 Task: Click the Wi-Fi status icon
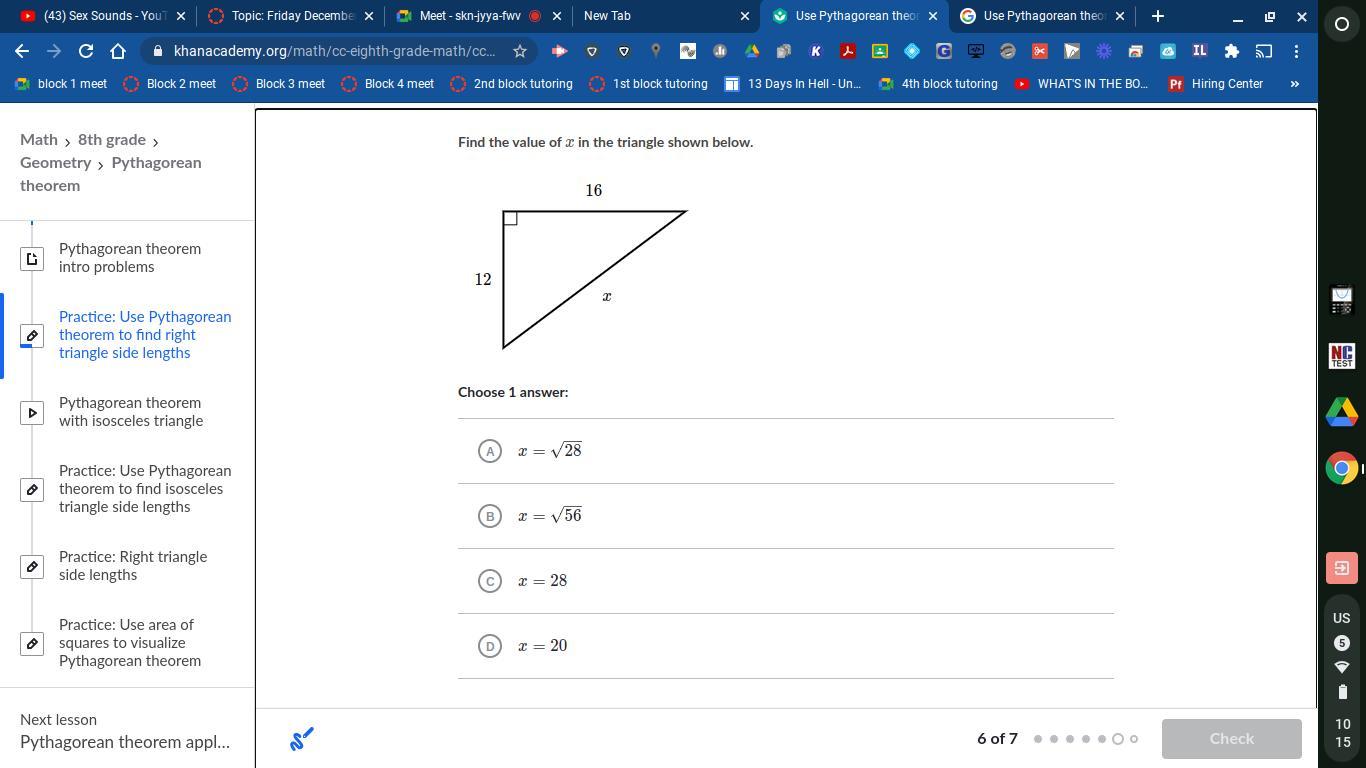(1342, 667)
